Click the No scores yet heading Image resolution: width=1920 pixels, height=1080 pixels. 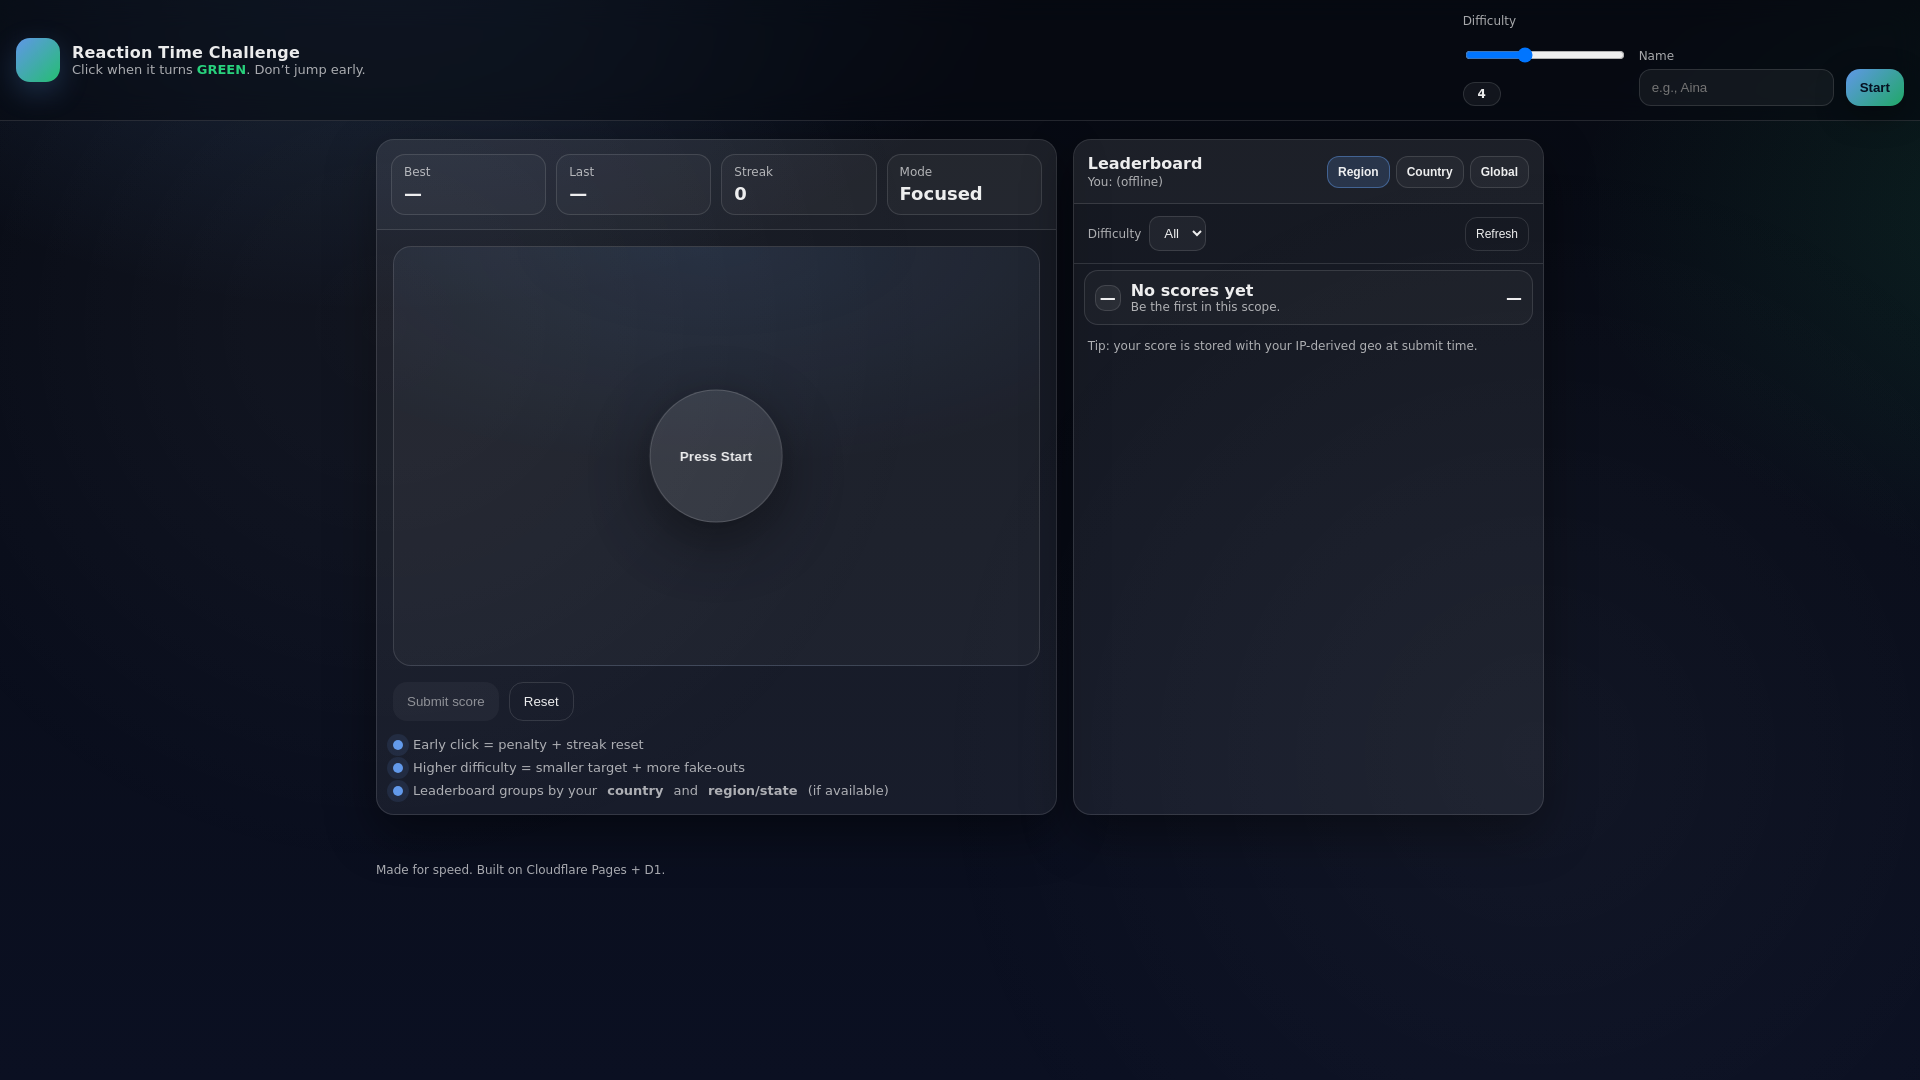(1192, 291)
